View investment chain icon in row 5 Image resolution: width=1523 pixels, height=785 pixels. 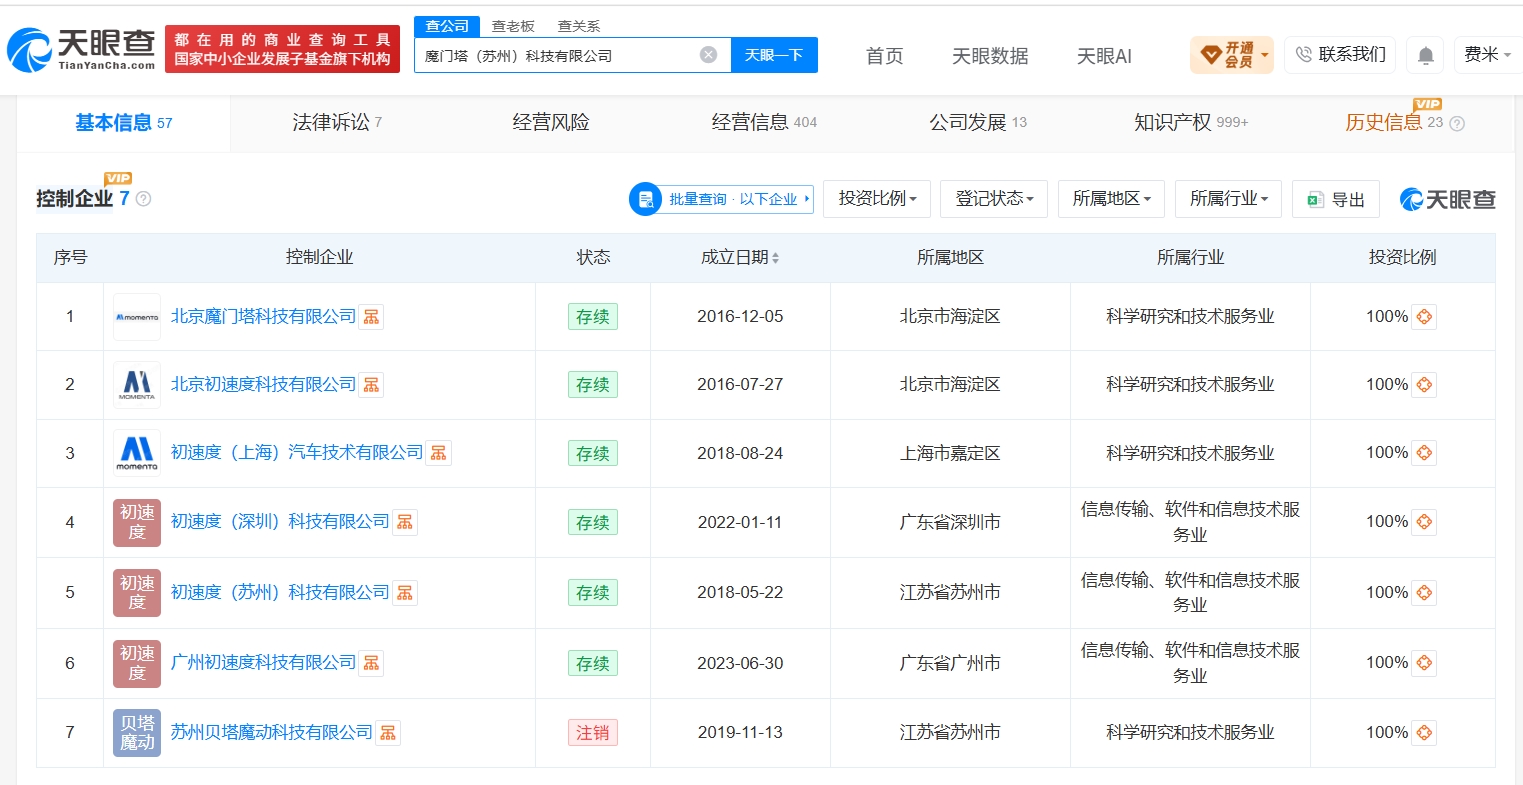click(x=1424, y=593)
